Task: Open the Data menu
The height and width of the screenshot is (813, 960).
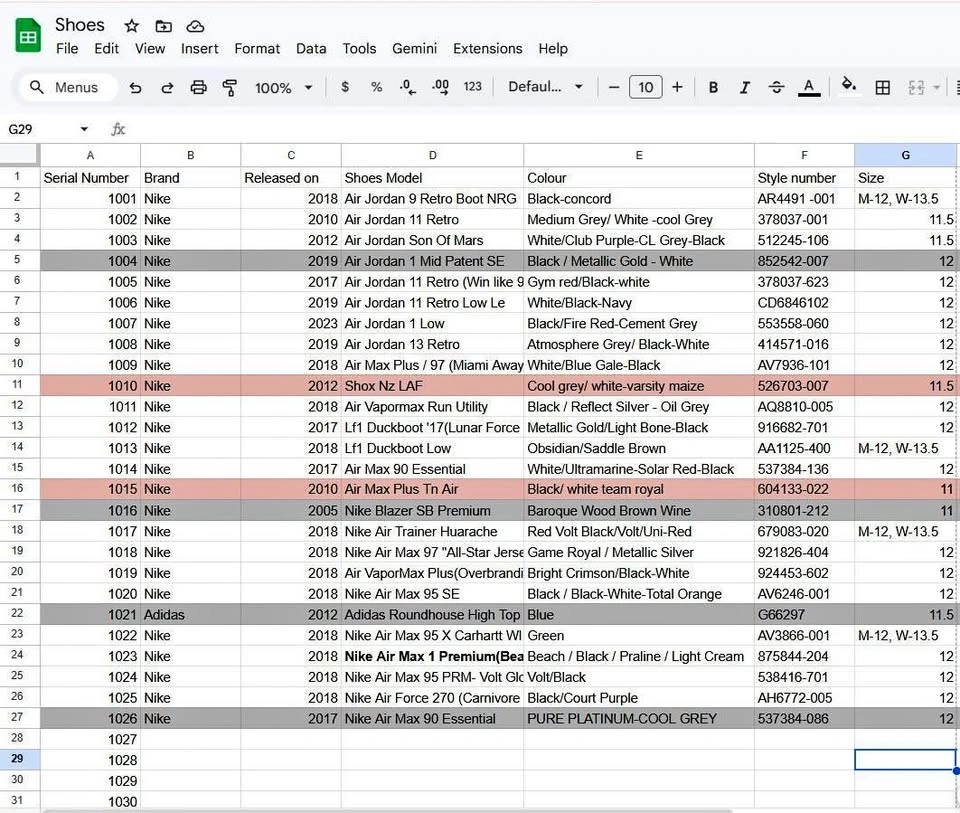Action: point(311,48)
